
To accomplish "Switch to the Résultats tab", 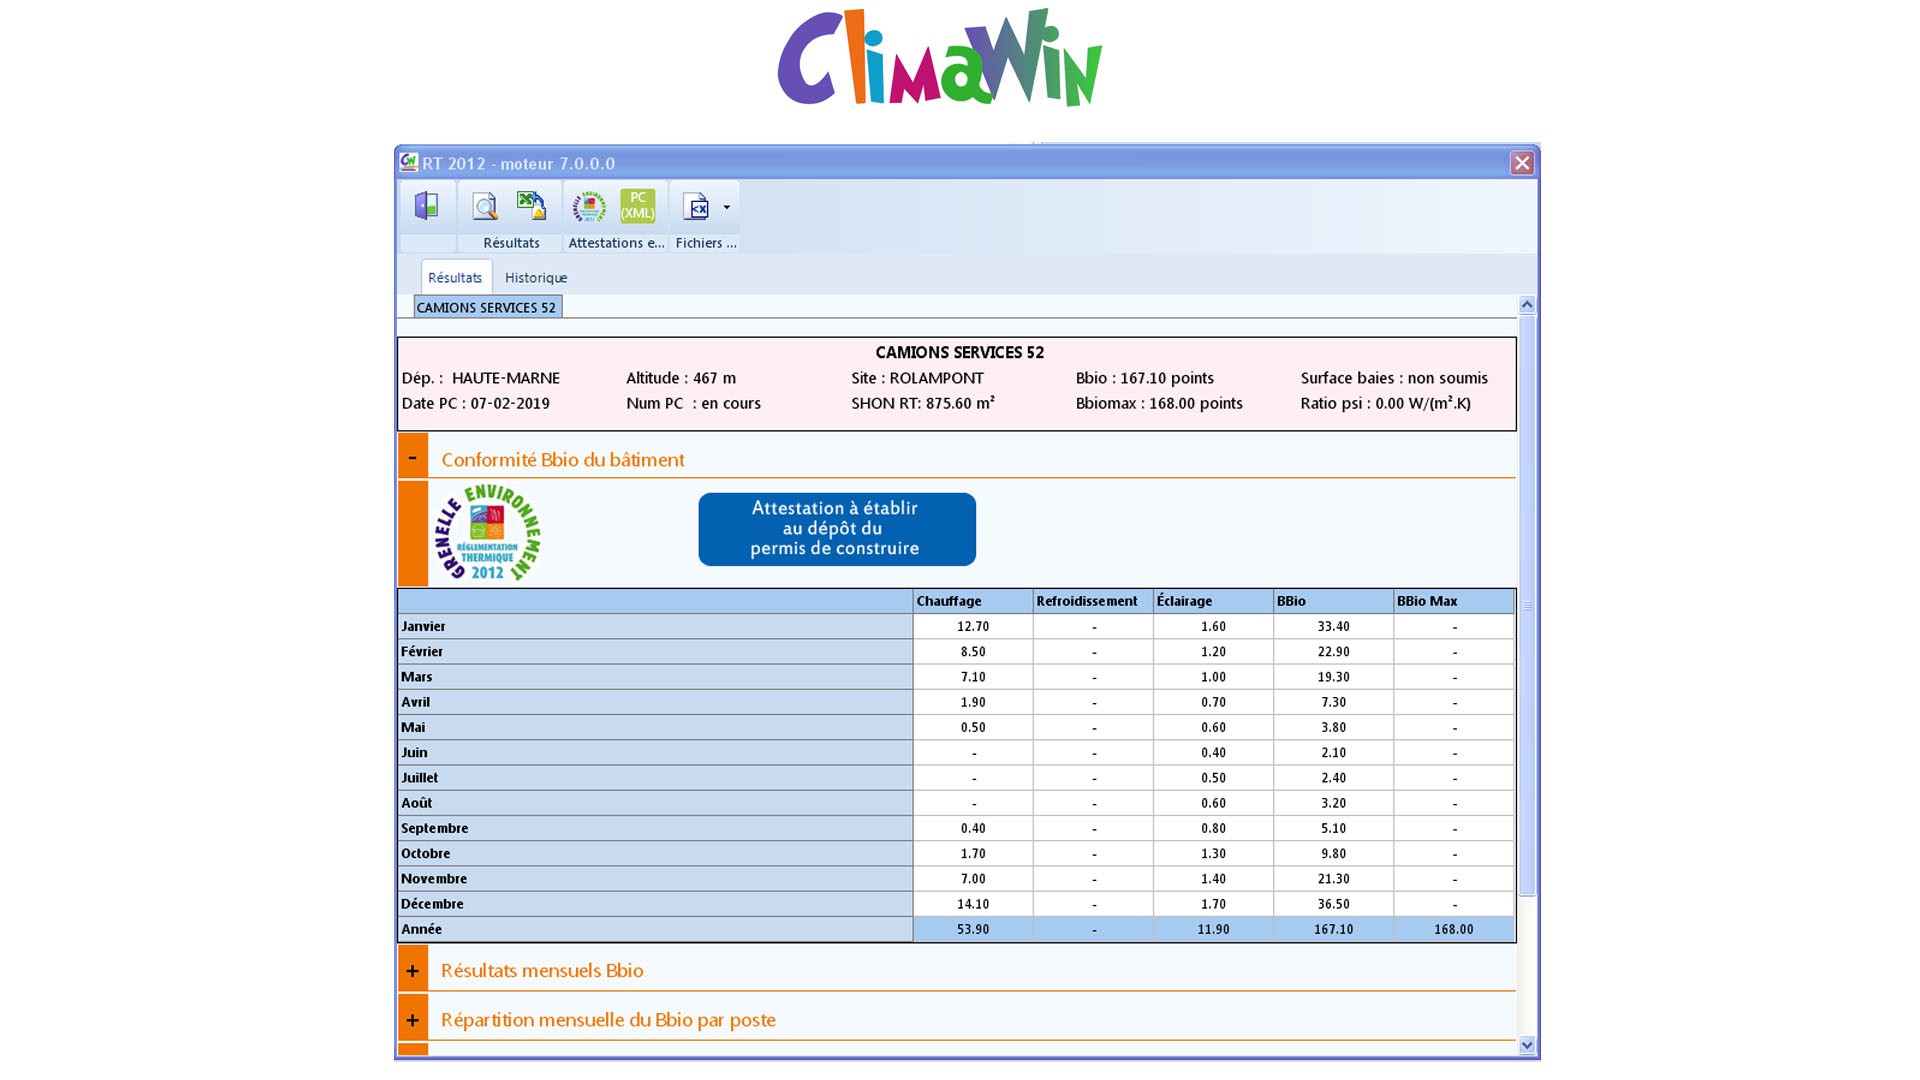I will [x=455, y=278].
